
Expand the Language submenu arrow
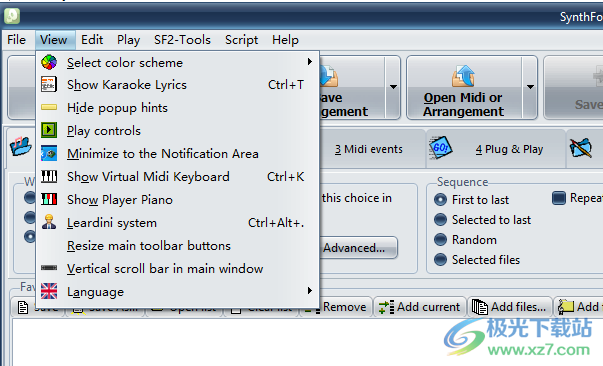coord(310,291)
